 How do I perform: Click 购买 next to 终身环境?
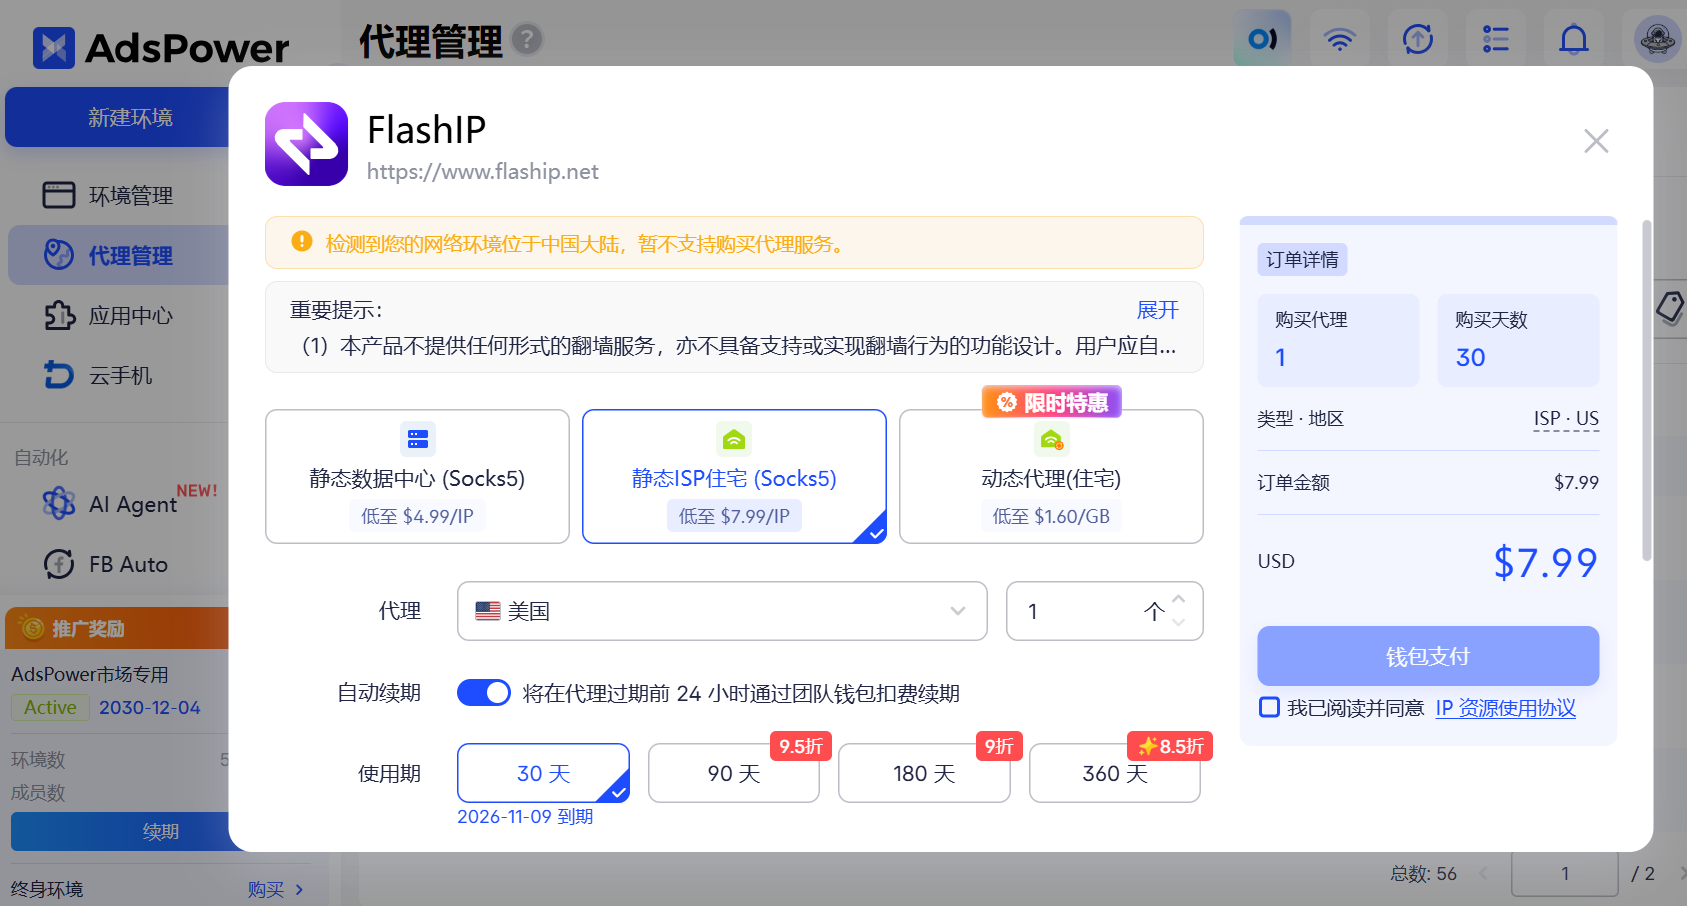pos(275,889)
